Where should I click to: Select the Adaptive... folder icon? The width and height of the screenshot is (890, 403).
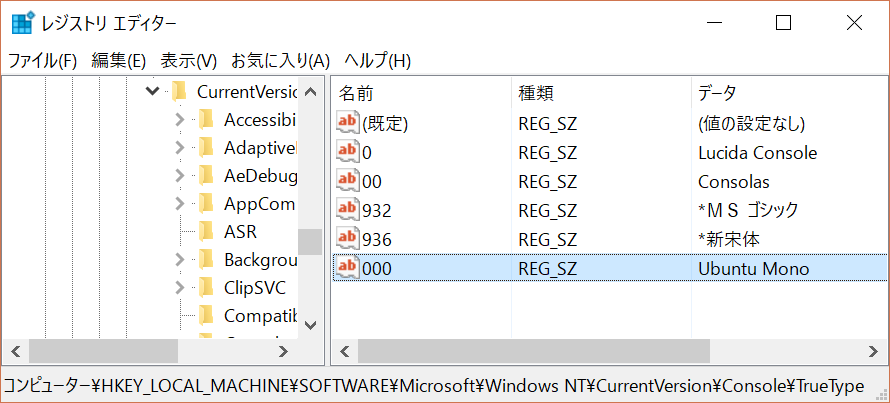207,148
